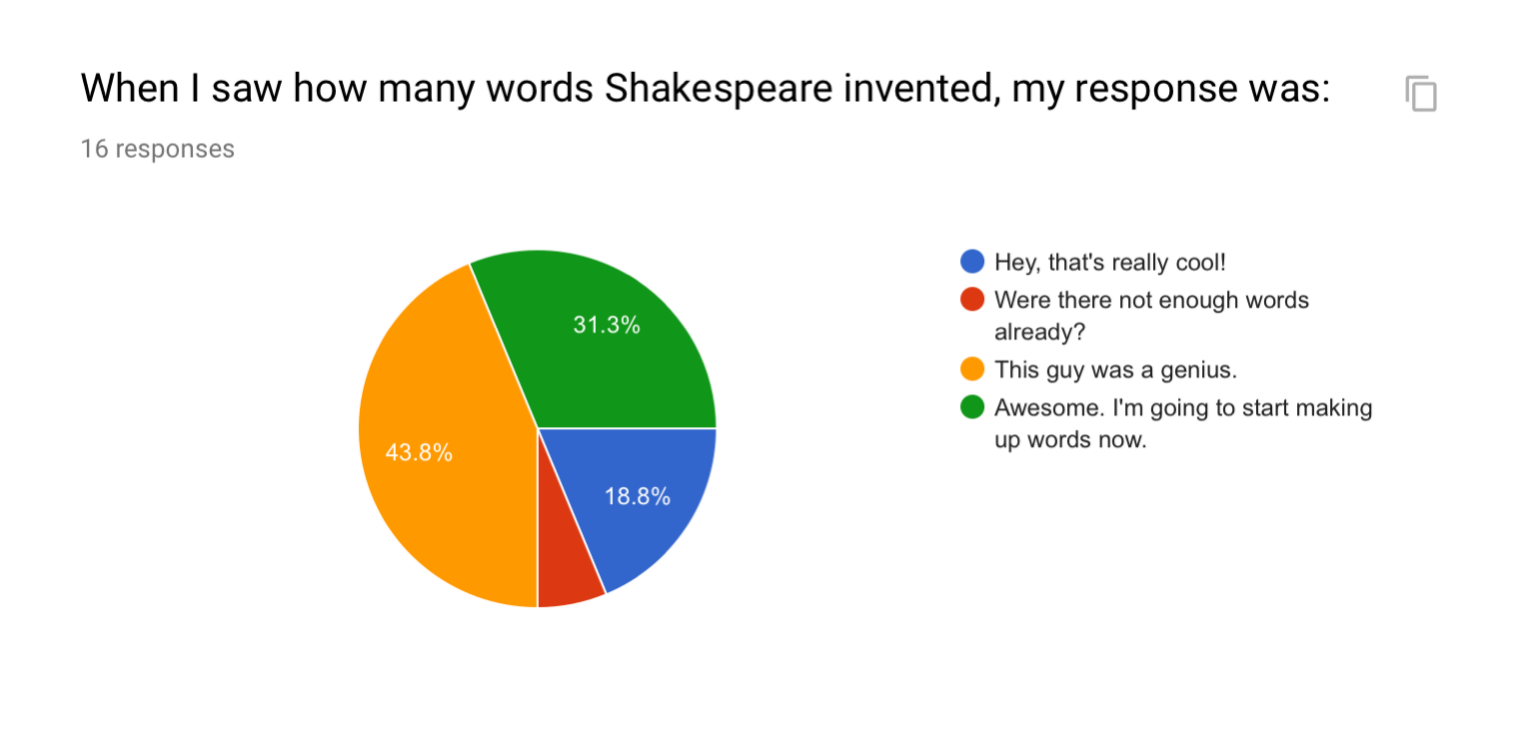The height and width of the screenshot is (754, 1517).
Task: Click the word "genius" in the legend
Action: pyautogui.click(x=1203, y=370)
